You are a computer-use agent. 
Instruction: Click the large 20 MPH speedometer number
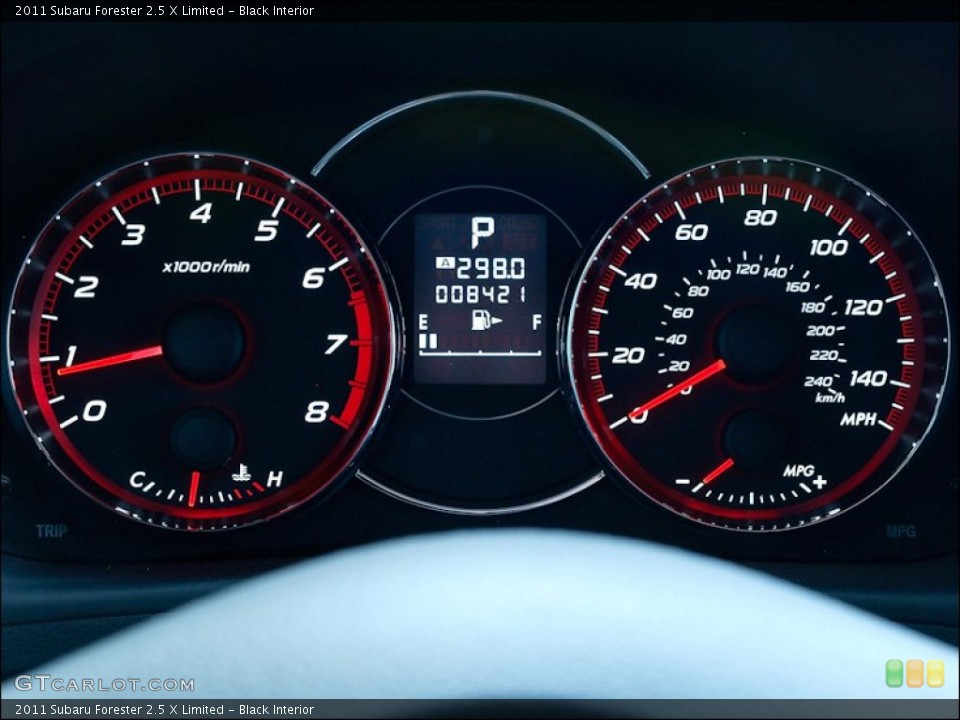[628, 355]
